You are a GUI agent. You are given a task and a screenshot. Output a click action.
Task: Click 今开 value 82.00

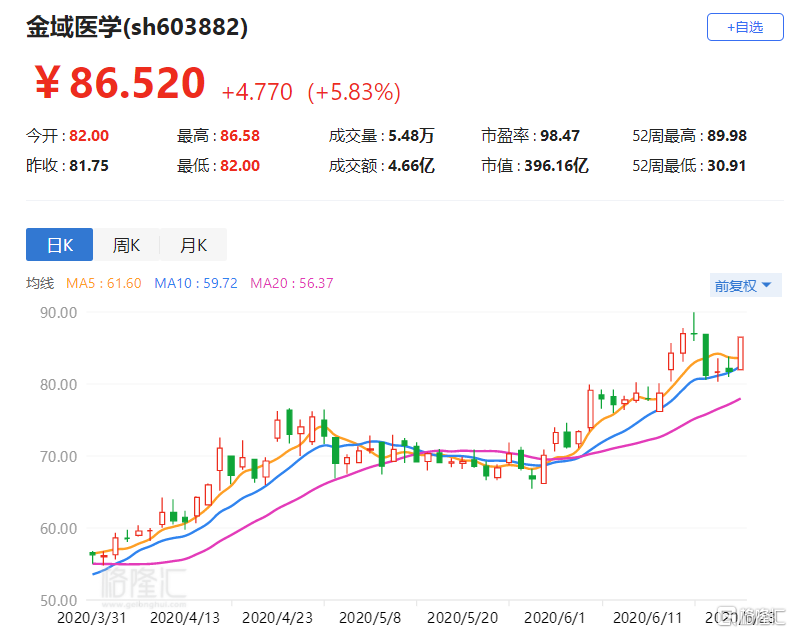tap(89, 136)
